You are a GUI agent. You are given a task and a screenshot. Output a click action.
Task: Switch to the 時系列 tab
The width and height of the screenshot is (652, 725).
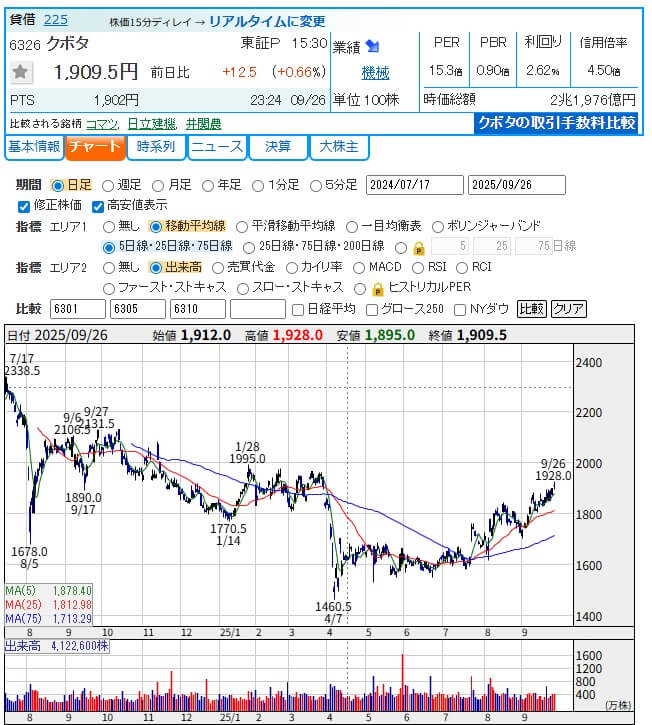pyautogui.click(x=156, y=147)
